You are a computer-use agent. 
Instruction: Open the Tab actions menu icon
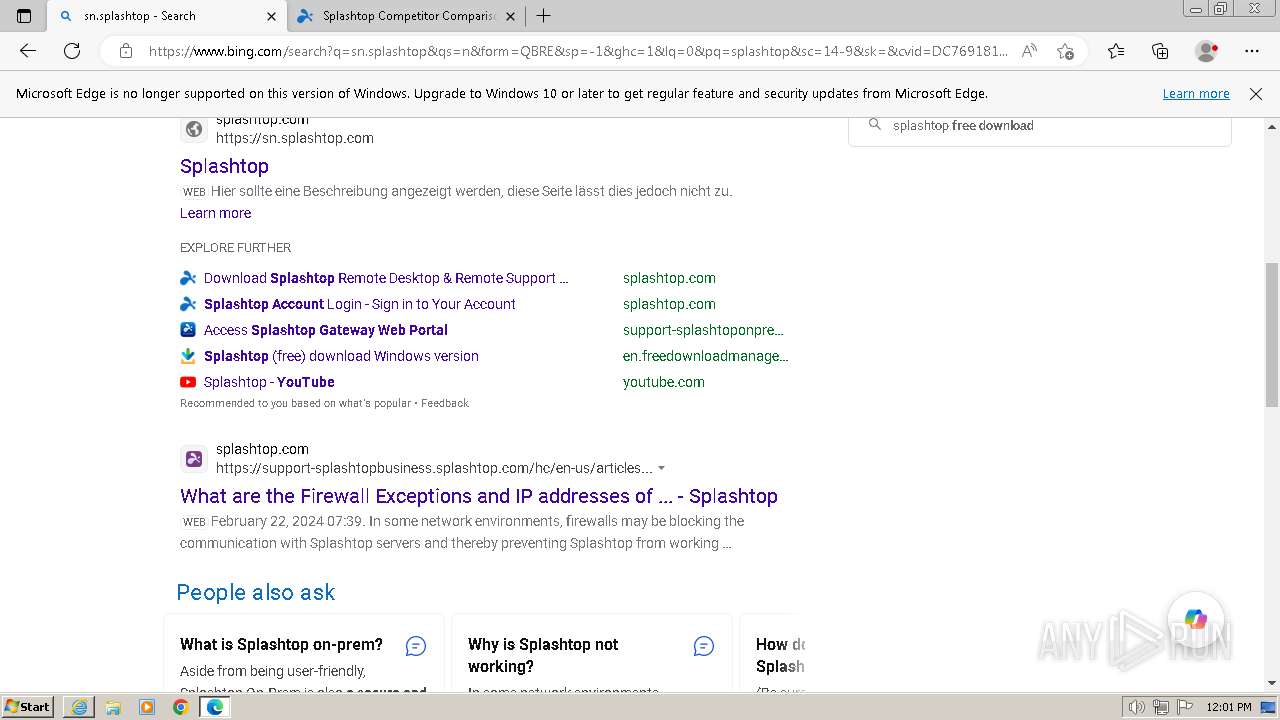pyautogui.click(x=24, y=16)
